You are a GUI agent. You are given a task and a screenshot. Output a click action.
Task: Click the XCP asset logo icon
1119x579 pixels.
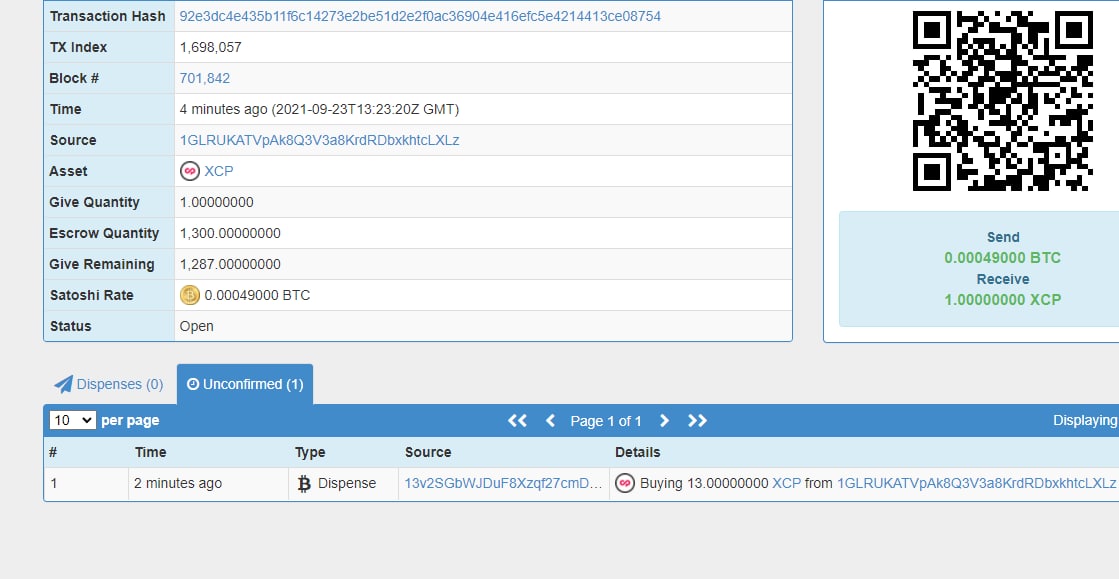pos(190,171)
